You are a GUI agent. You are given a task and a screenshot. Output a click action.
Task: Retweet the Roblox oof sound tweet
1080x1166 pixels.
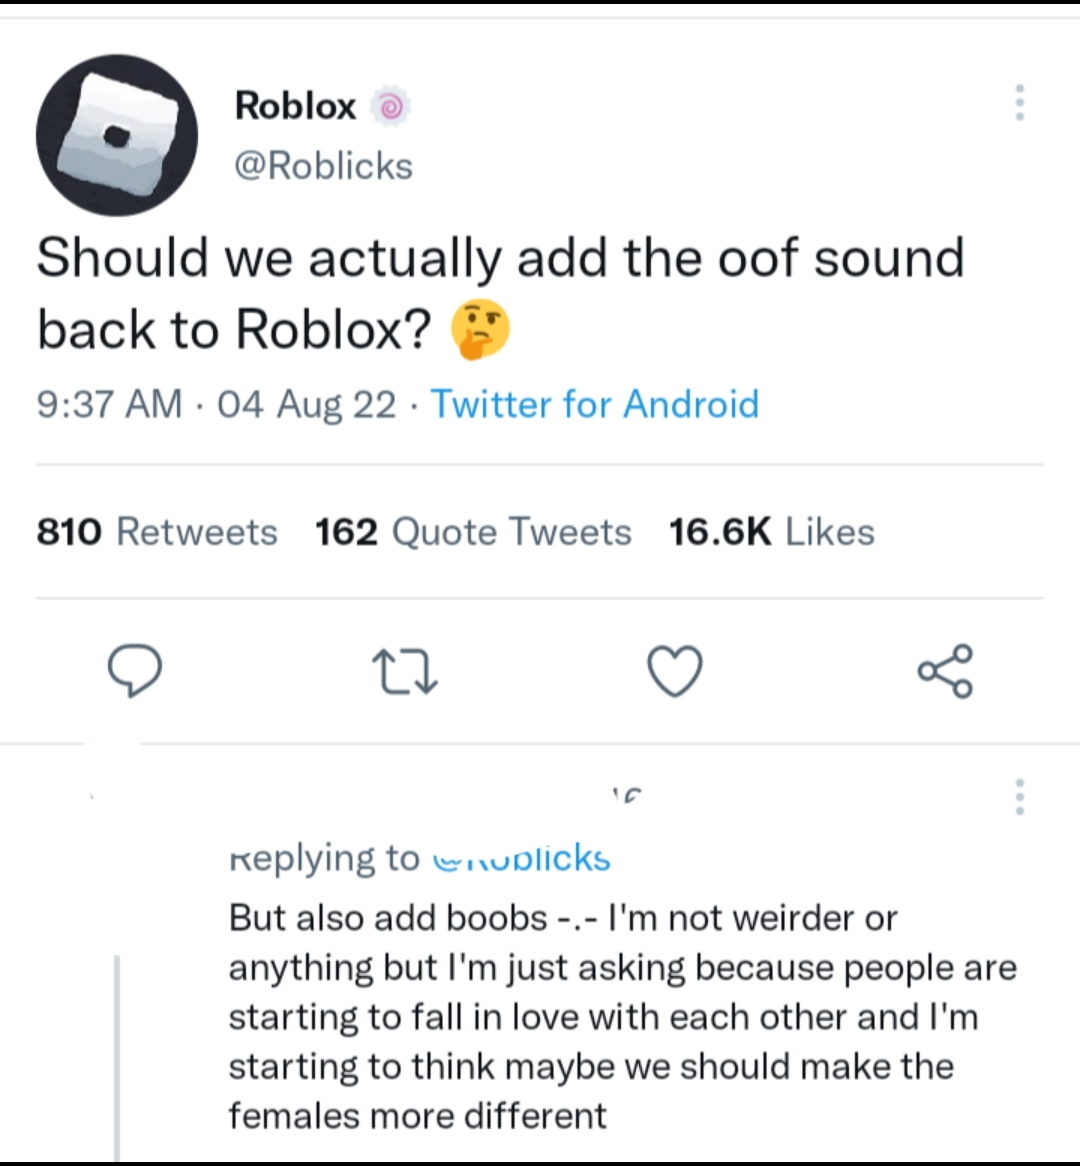click(404, 671)
